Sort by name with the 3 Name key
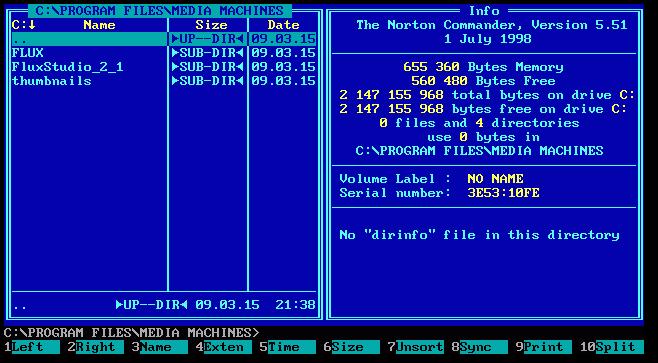This screenshot has width=658, height=363. click(x=160, y=347)
